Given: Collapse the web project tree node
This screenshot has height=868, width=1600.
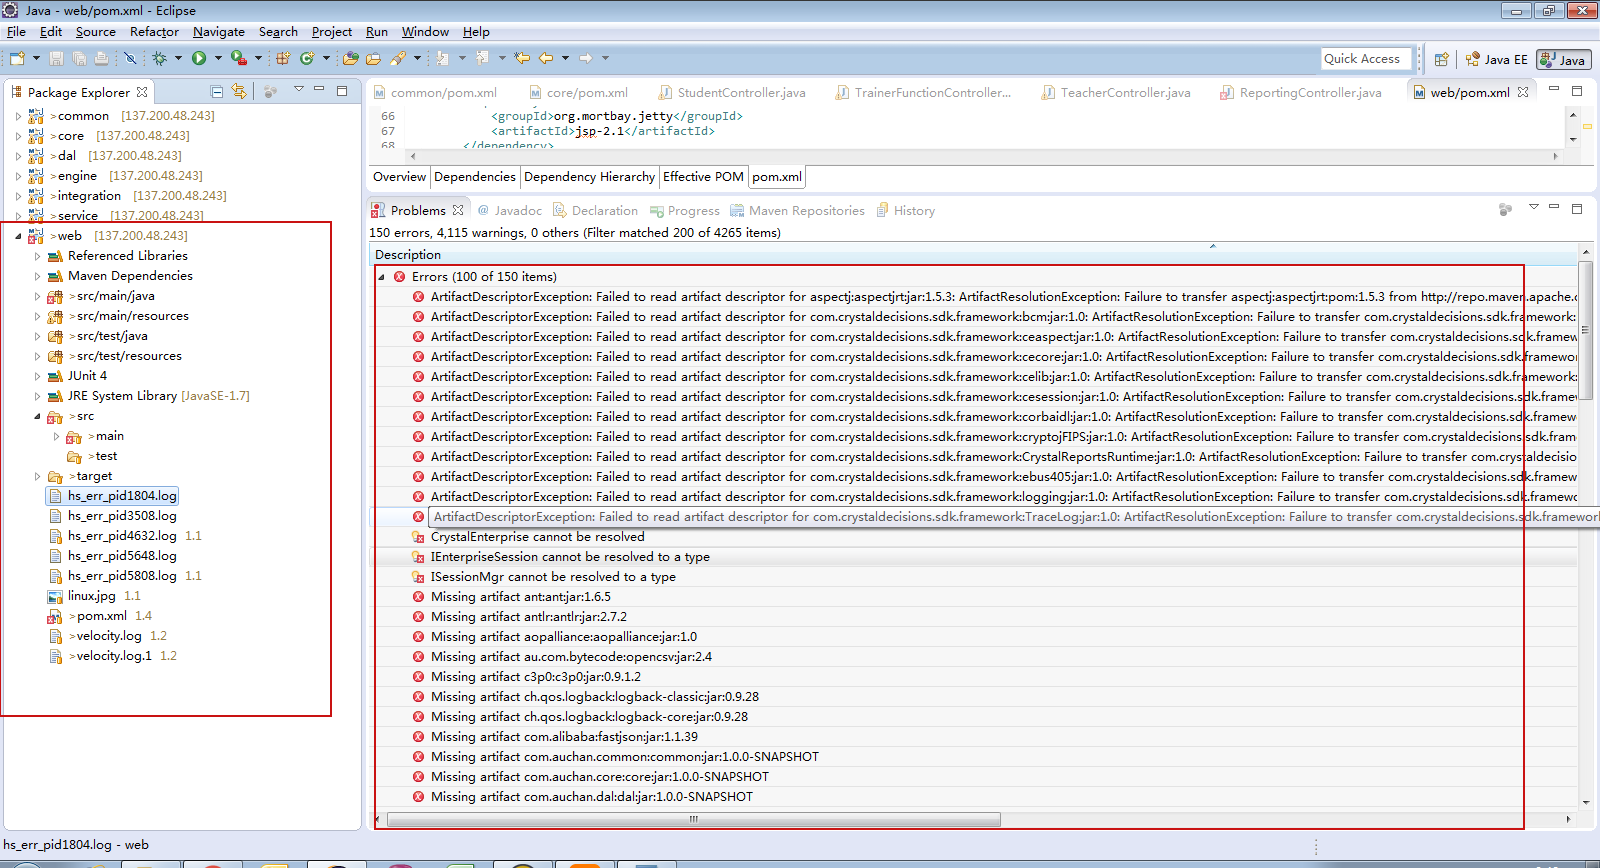Looking at the screenshot, I should pos(18,236).
